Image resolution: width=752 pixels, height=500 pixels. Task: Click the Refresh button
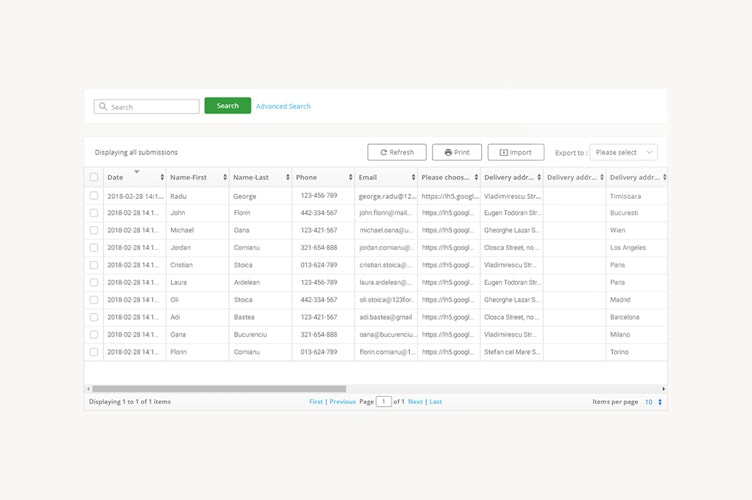coord(397,153)
